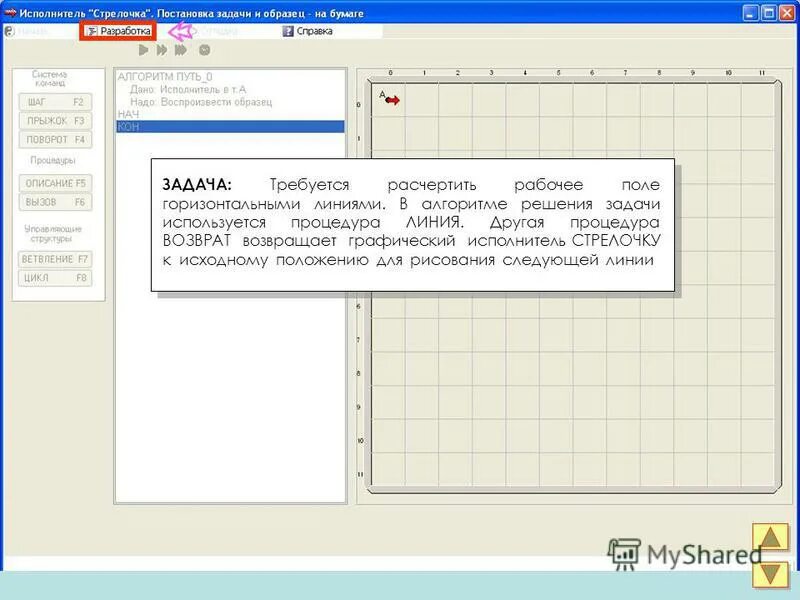Click the Разработка menu icon
Image resolution: width=800 pixels, height=600 pixels.
pyautogui.click(x=92, y=32)
